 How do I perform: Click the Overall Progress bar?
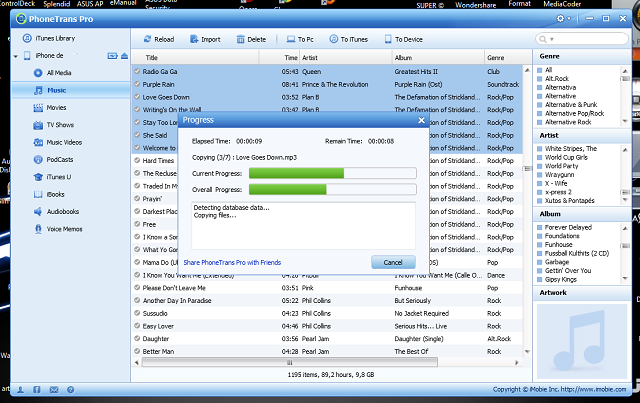point(333,189)
